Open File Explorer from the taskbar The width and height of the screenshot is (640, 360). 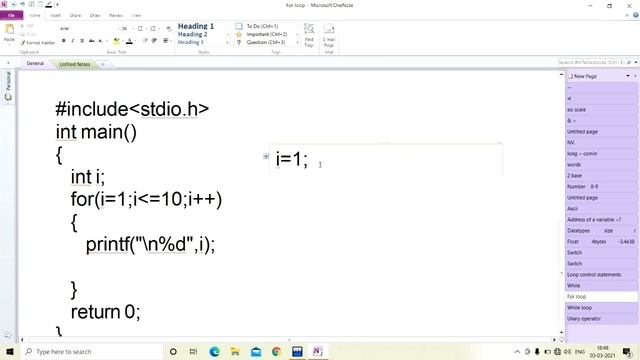(x=235, y=351)
